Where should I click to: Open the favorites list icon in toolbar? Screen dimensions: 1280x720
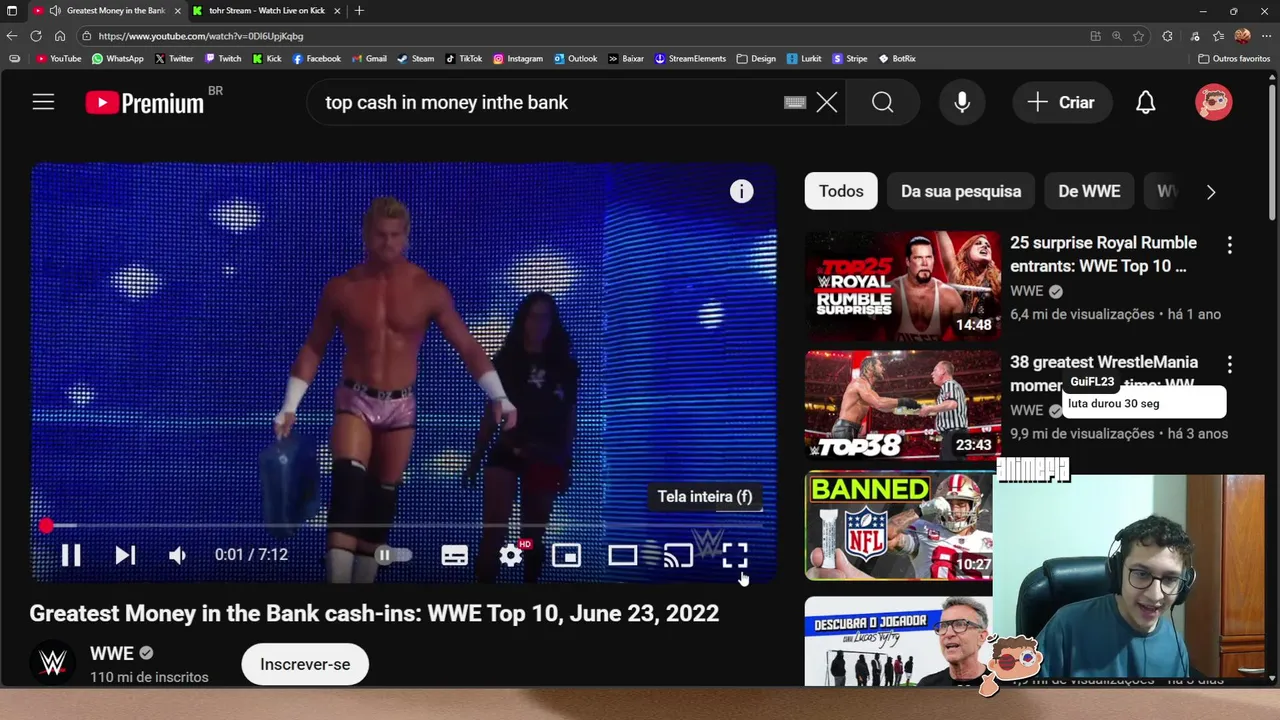point(1218,36)
